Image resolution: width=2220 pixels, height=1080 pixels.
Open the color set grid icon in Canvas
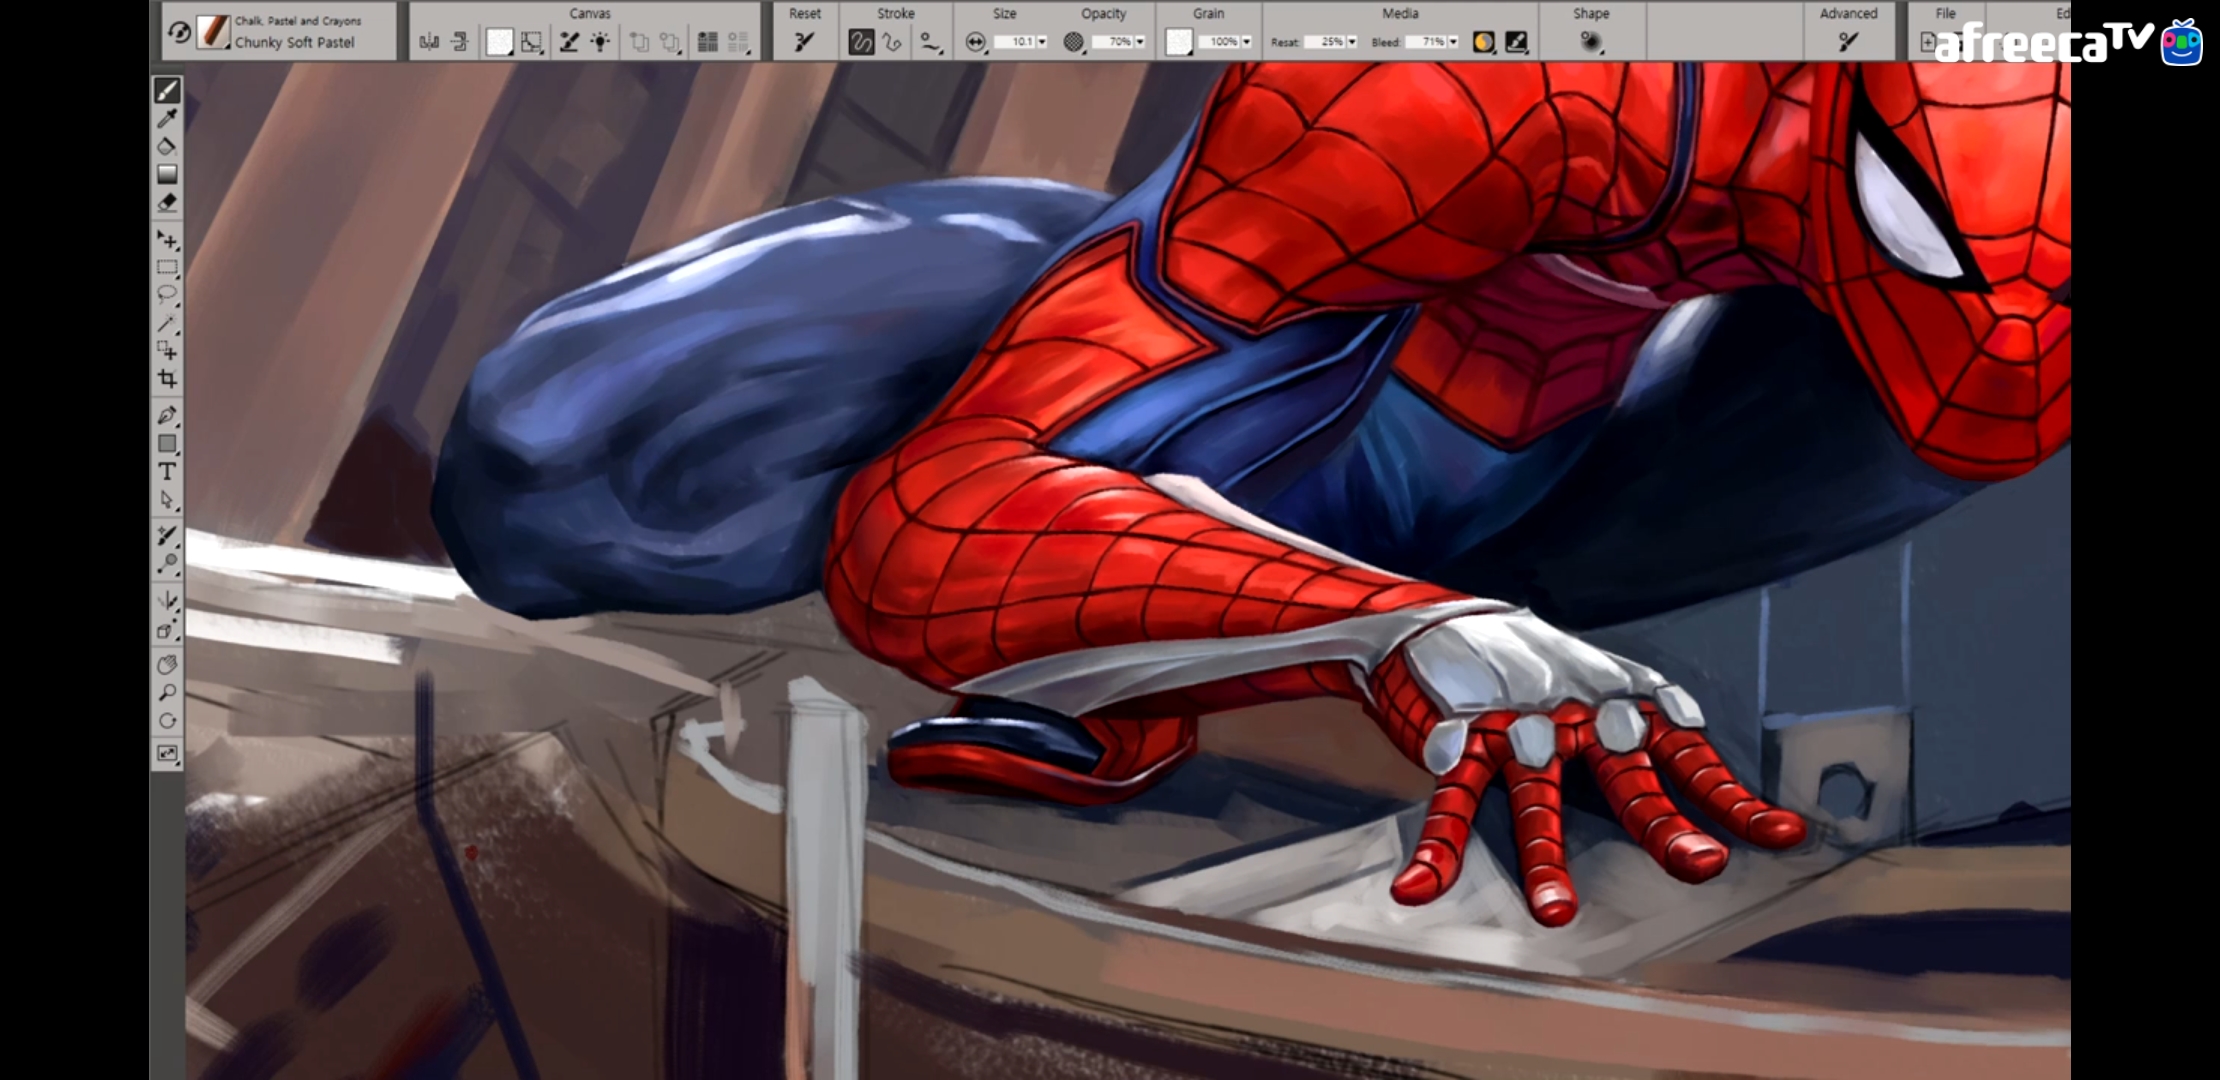708,42
